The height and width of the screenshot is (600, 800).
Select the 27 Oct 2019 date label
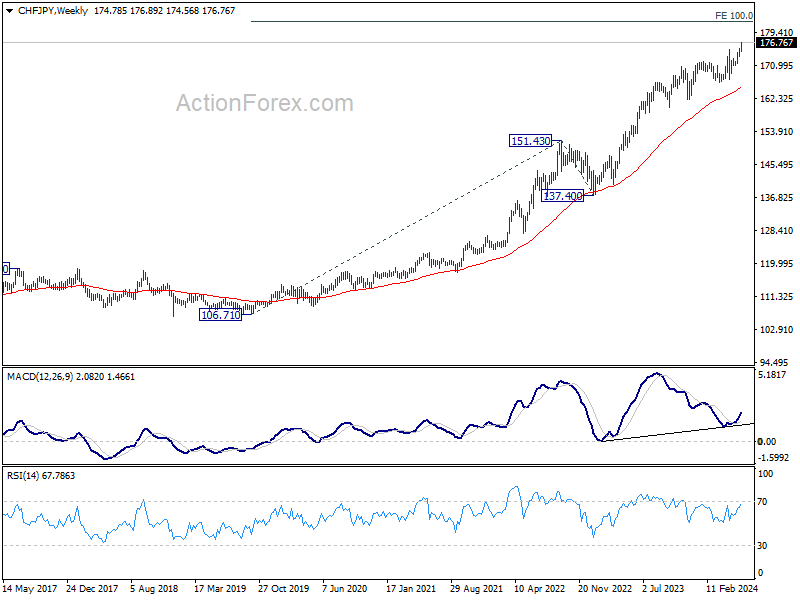(284, 588)
